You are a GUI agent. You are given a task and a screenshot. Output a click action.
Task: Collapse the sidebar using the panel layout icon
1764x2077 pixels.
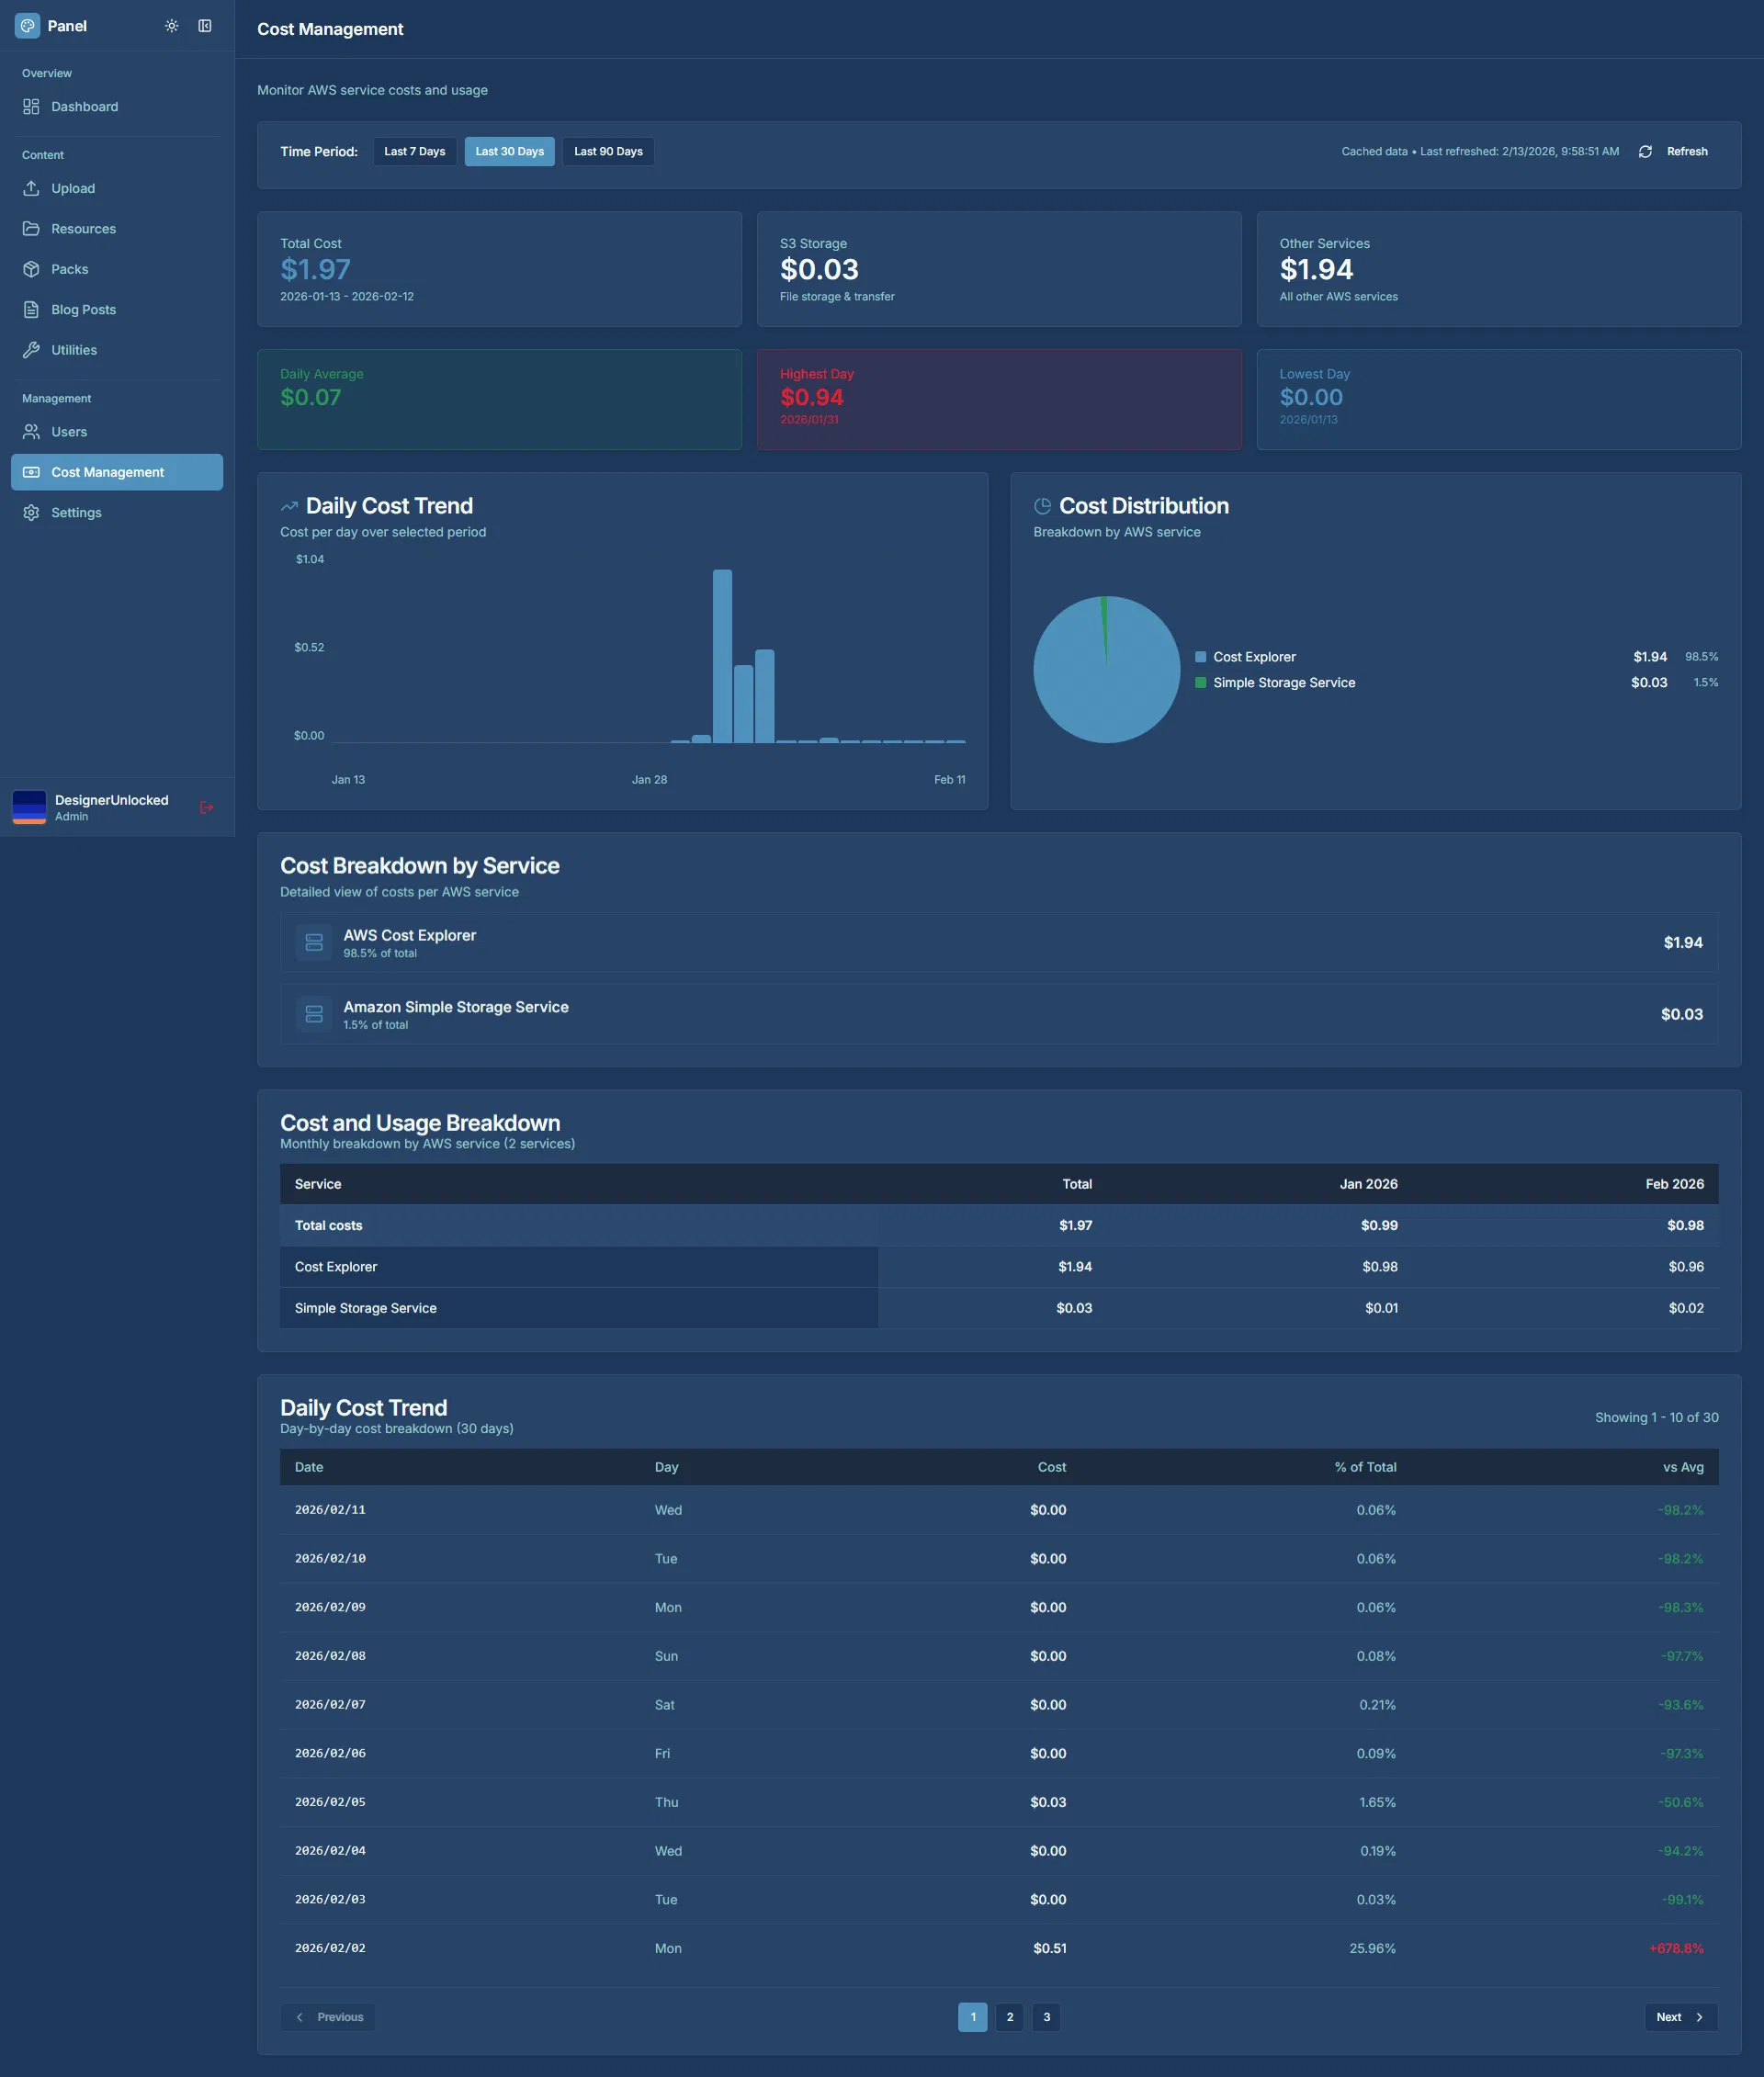click(x=206, y=25)
